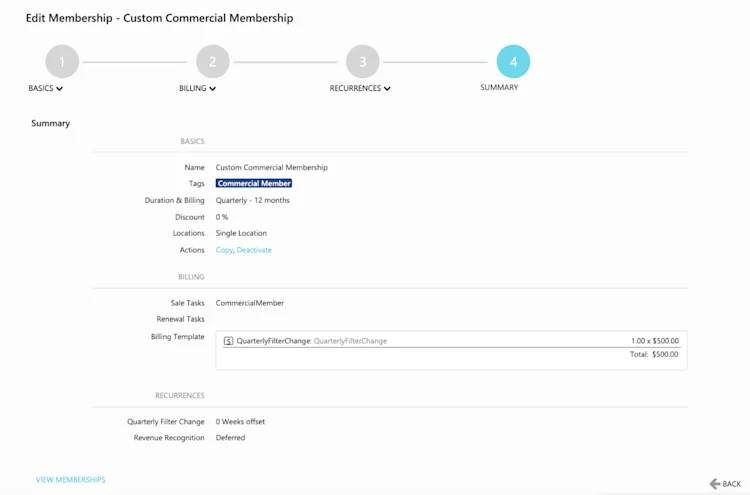
Task: Click the '0 Weeks offset' value
Action: click(x=240, y=422)
